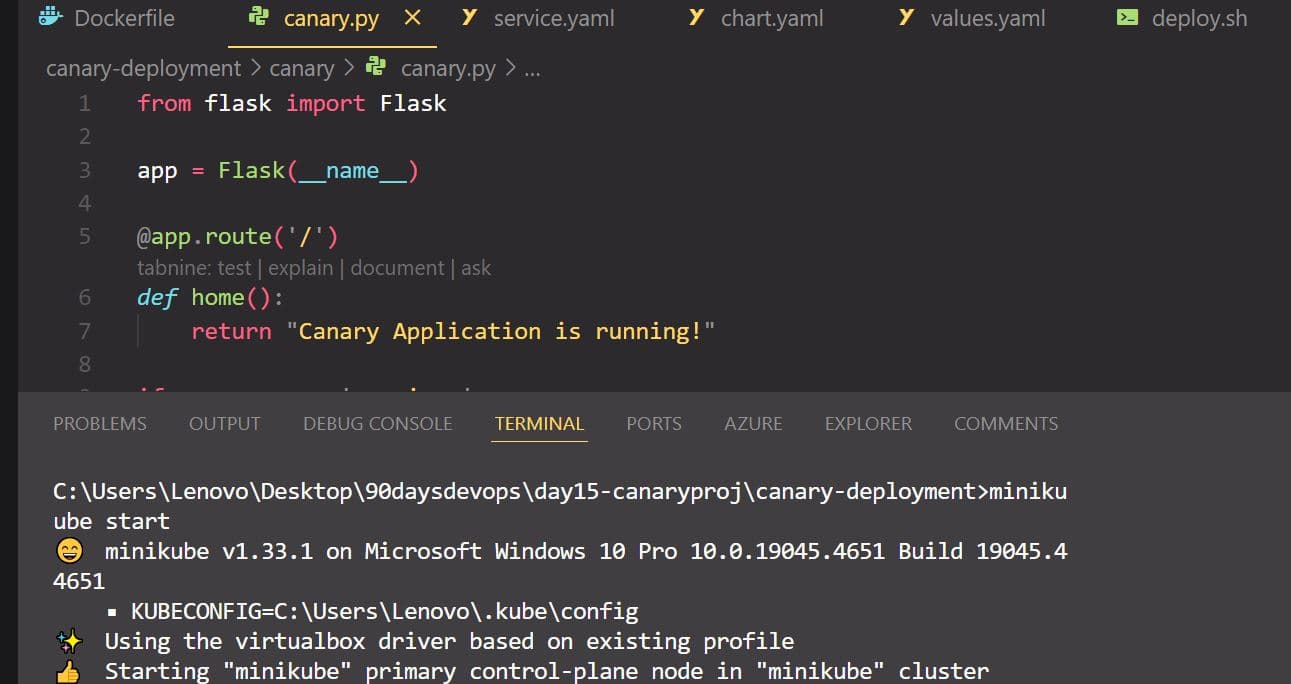Screen dimensions: 1291x684
Task: Click the line 6 number in the gutter
Action: pos(84,298)
